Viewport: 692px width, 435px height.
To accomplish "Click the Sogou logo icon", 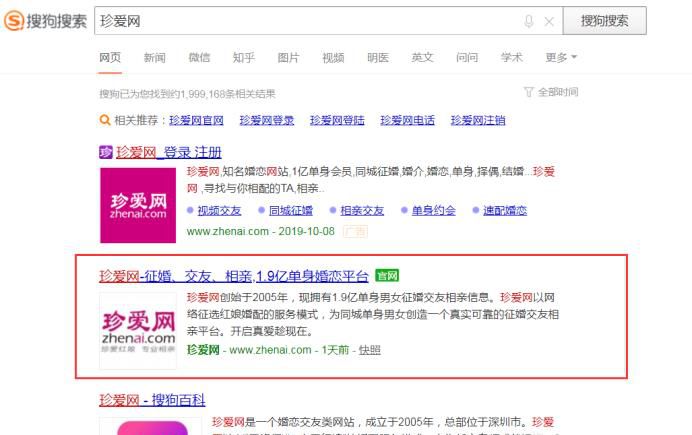I will [x=14, y=20].
